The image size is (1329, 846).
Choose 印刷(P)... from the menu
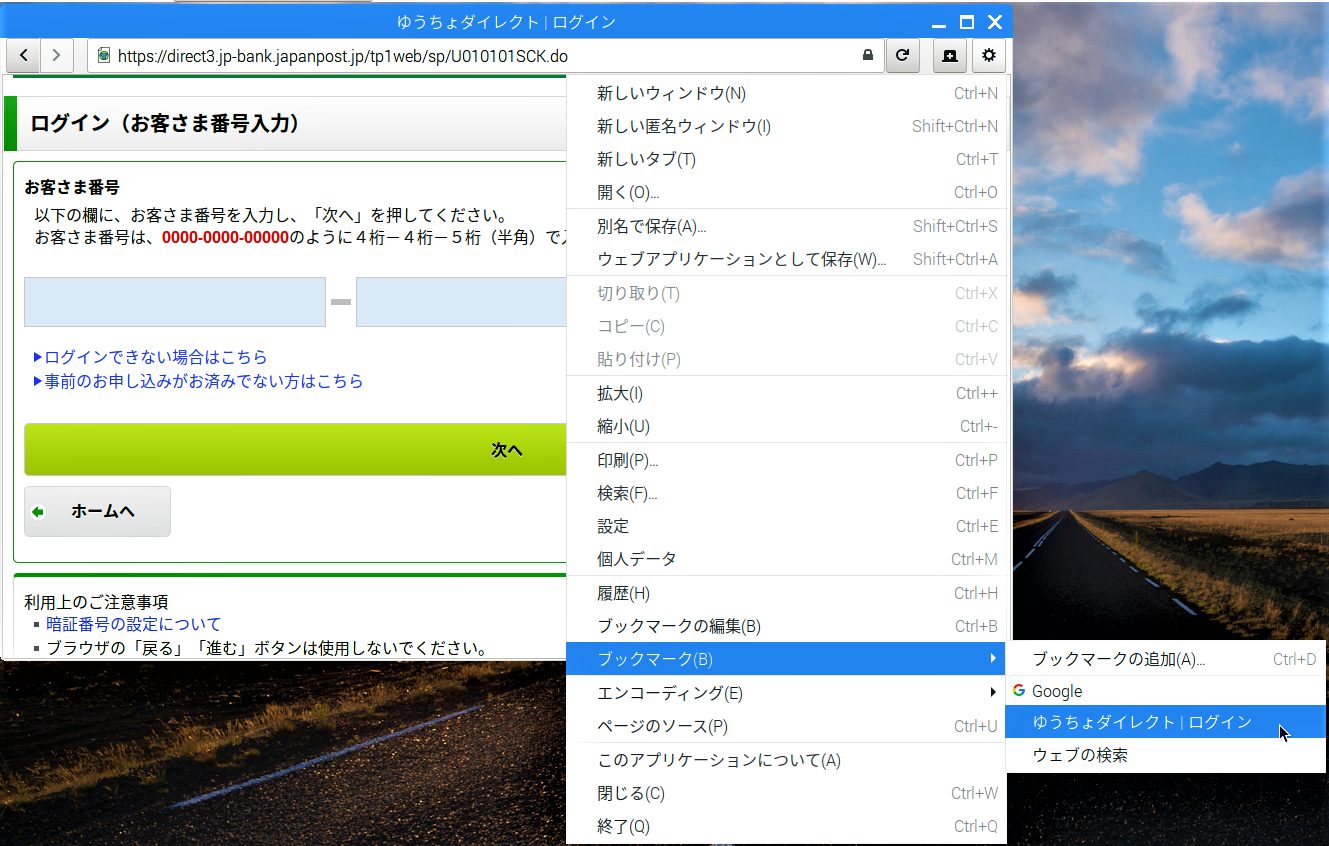coord(786,461)
